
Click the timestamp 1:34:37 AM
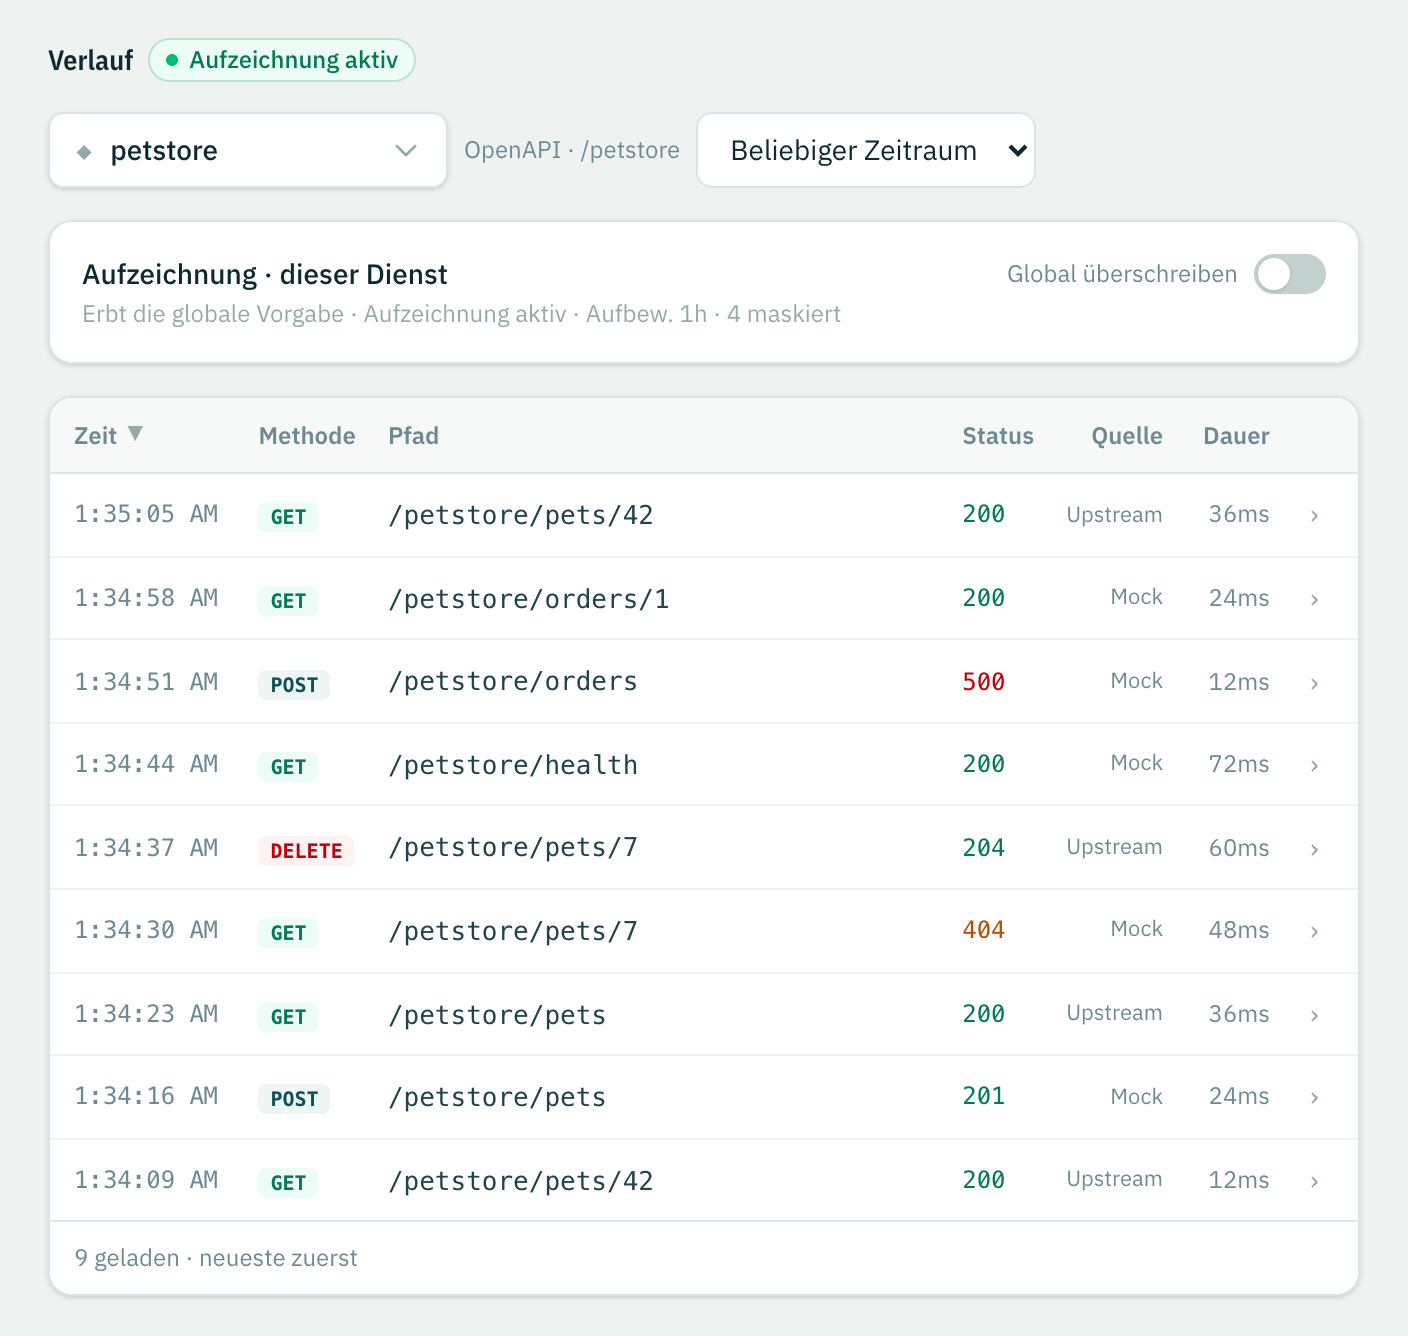[x=146, y=848]
